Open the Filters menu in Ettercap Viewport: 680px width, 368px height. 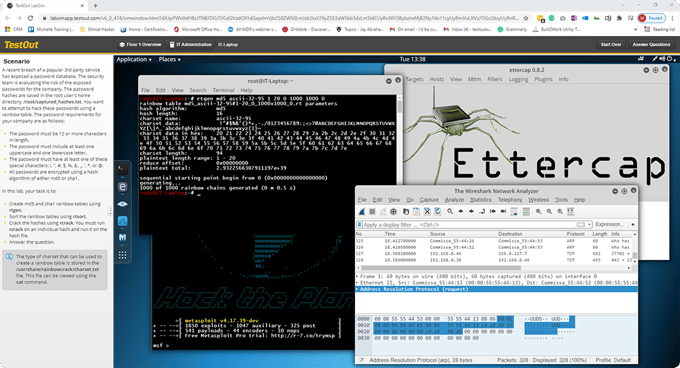(494, 79)
